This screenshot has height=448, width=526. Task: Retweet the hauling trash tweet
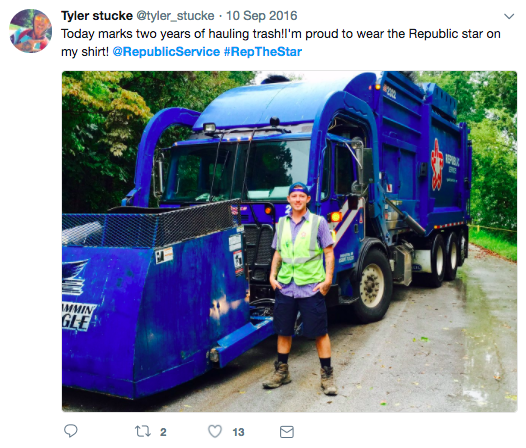click(143, 431)
